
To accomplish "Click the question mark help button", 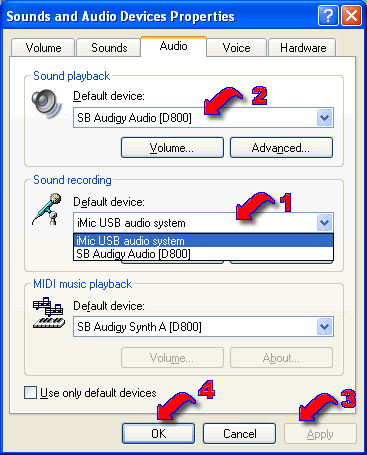I will [x=328, y=15].
